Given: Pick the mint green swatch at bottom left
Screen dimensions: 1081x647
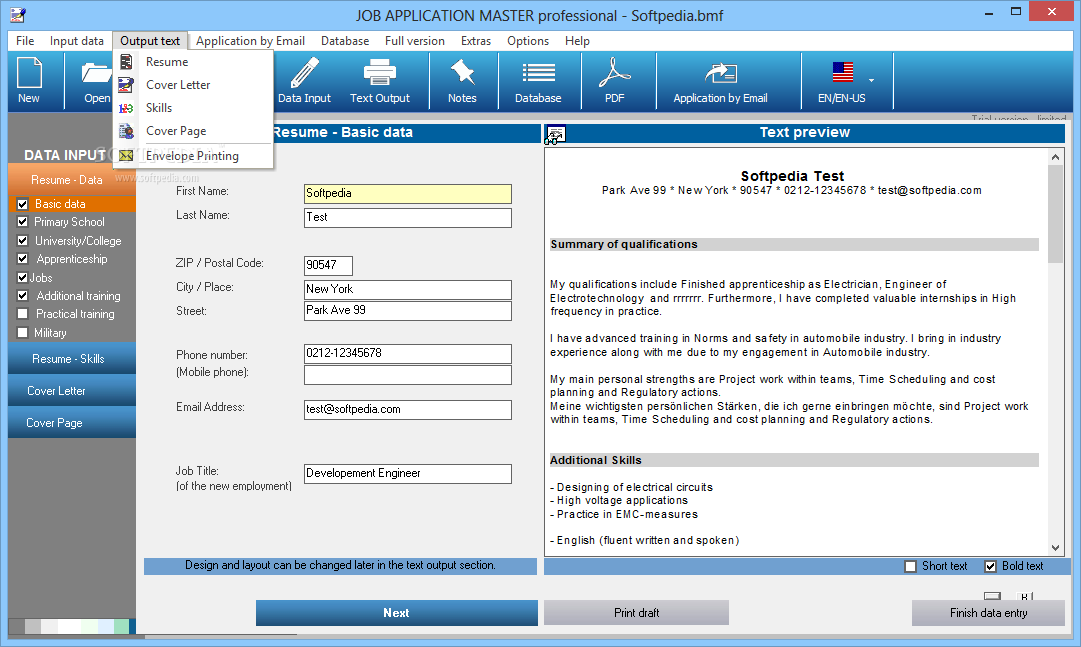Looking at the screenshot, I should click(x=121, y=626).
